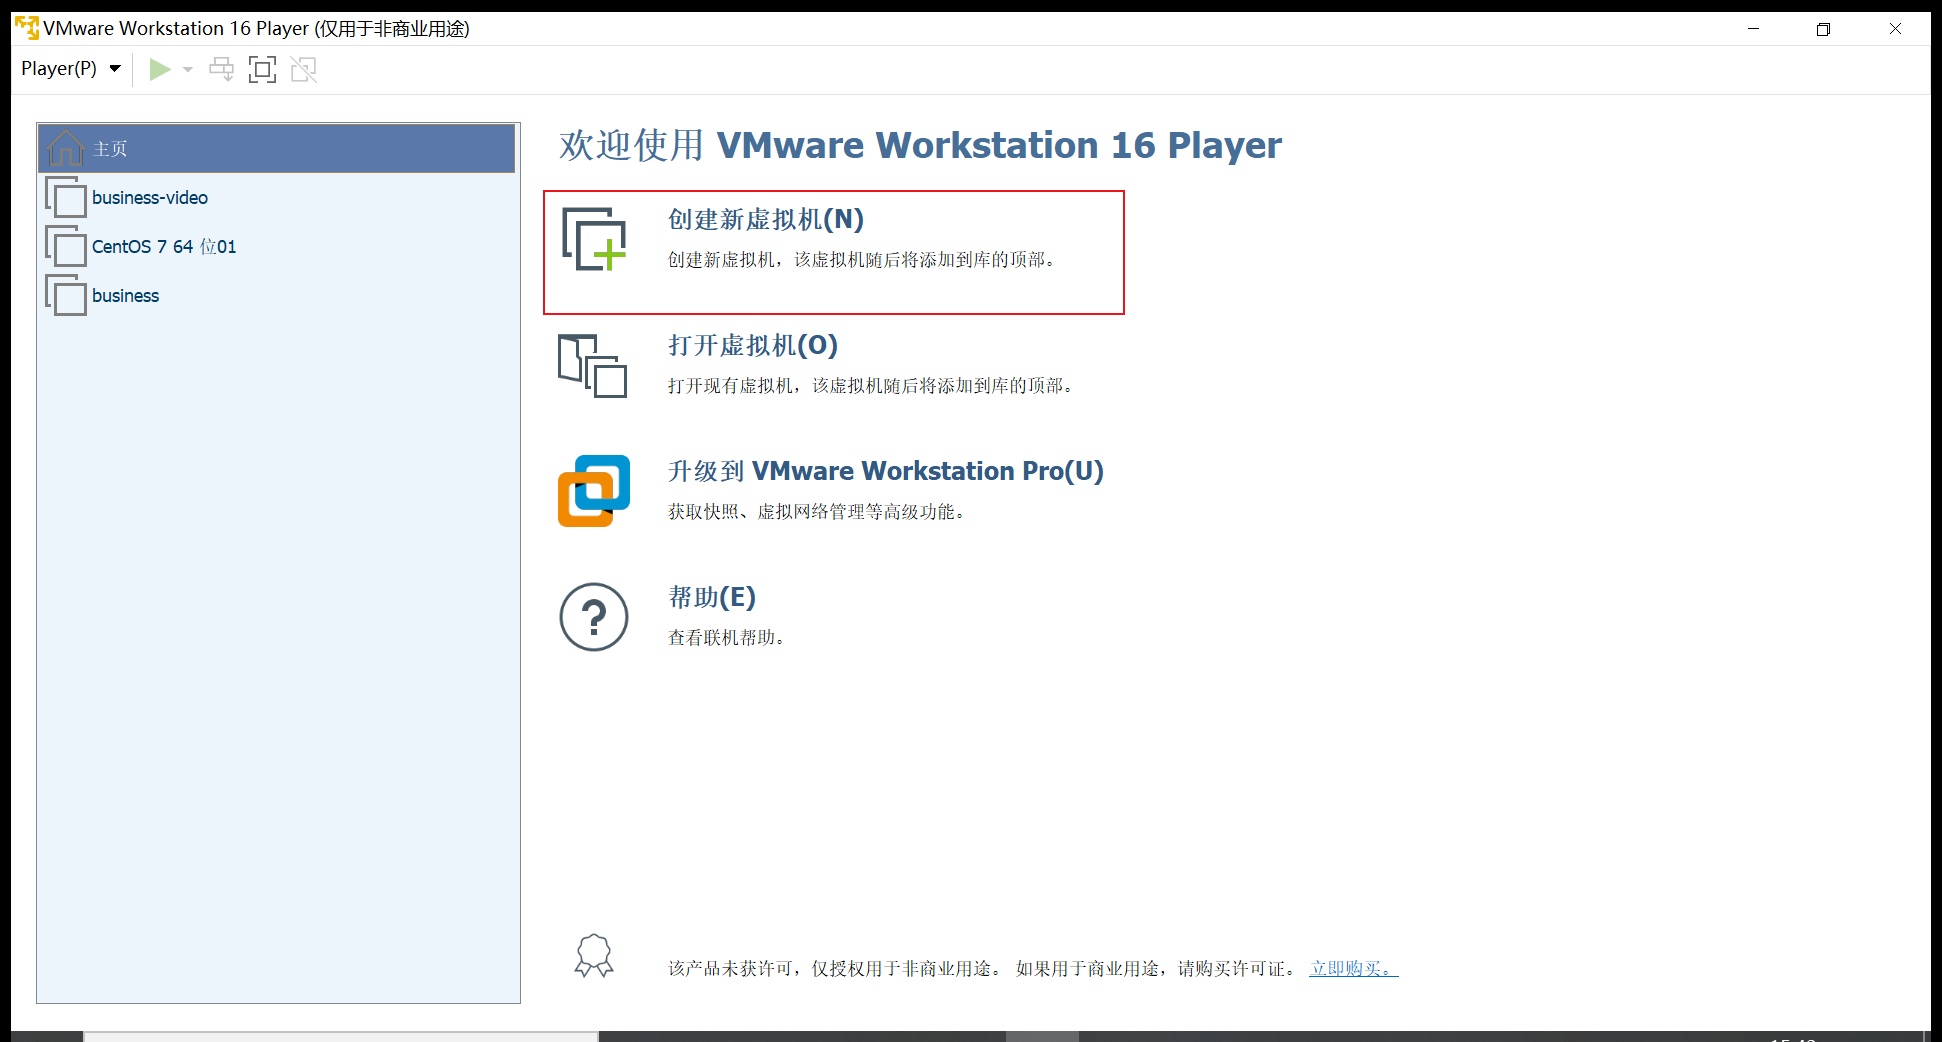Click text 查看联机帮助
This screenshot has height=1042, width=1942.
(x=728, y=638)
